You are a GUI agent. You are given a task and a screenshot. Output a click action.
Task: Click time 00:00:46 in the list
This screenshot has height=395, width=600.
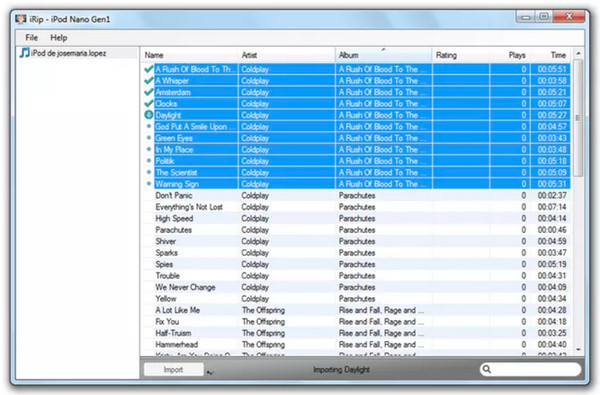tap(552, 230)
